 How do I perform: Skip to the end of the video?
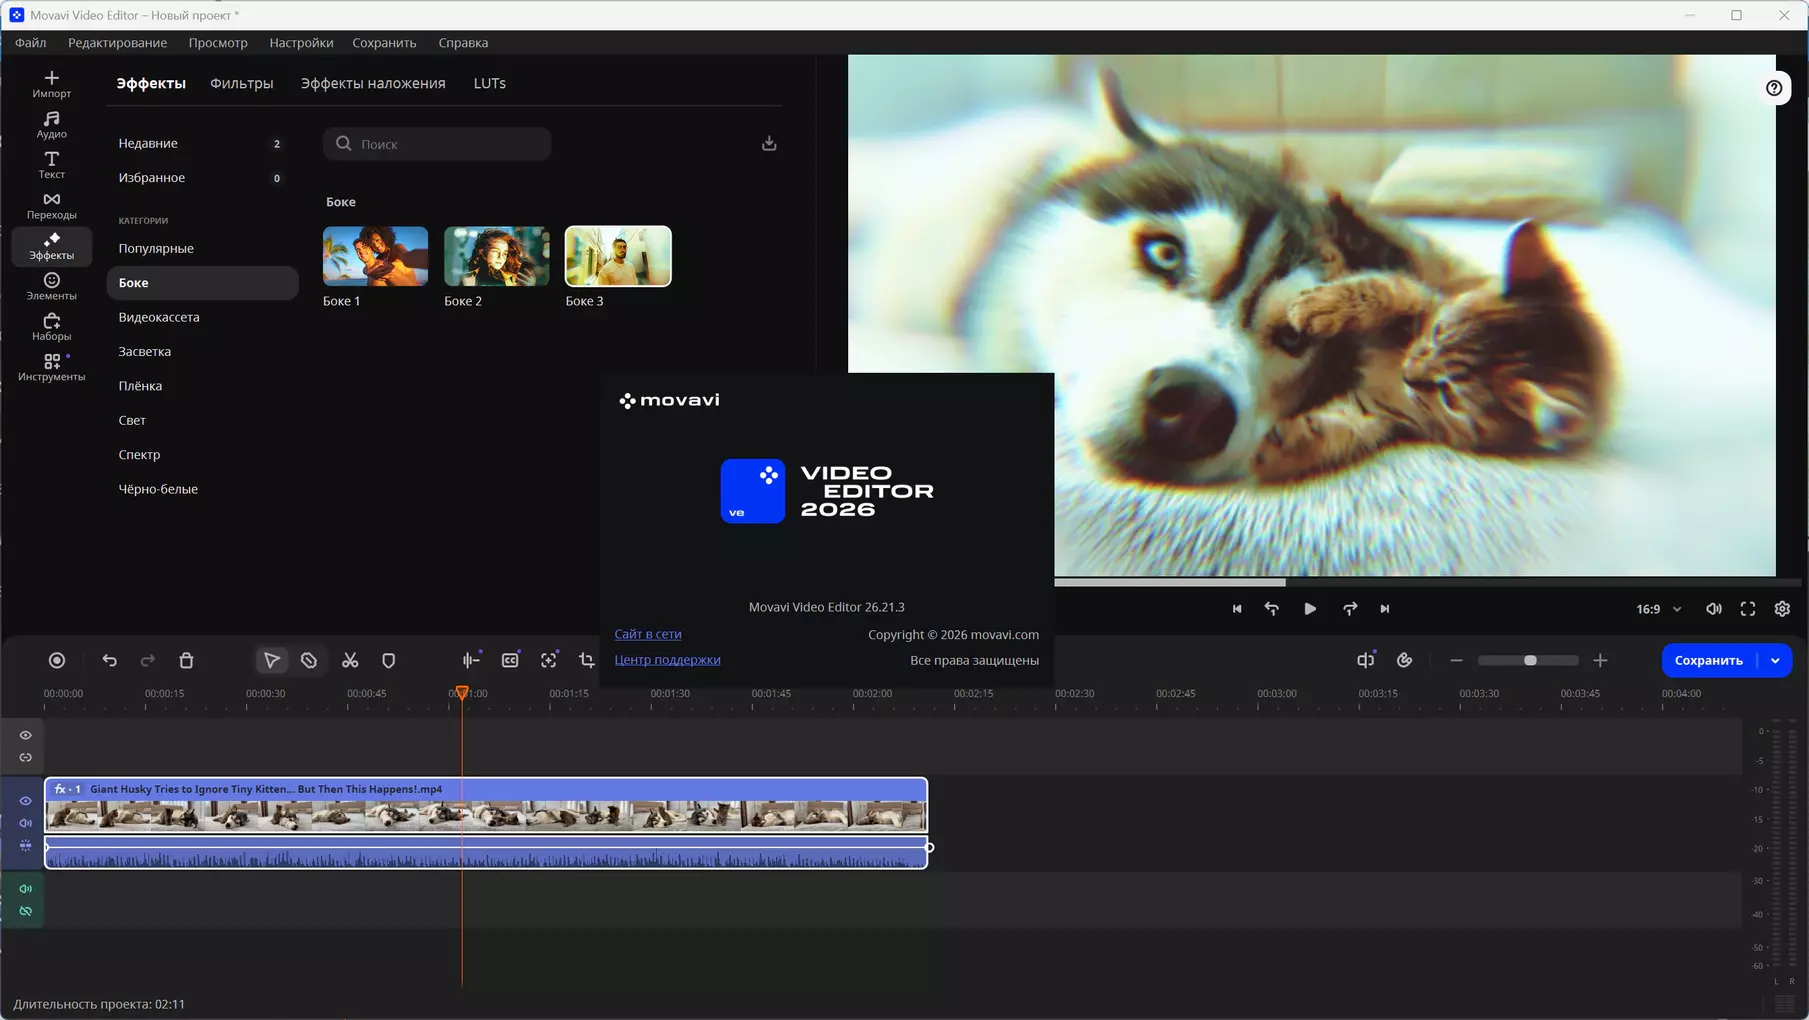1385,608
